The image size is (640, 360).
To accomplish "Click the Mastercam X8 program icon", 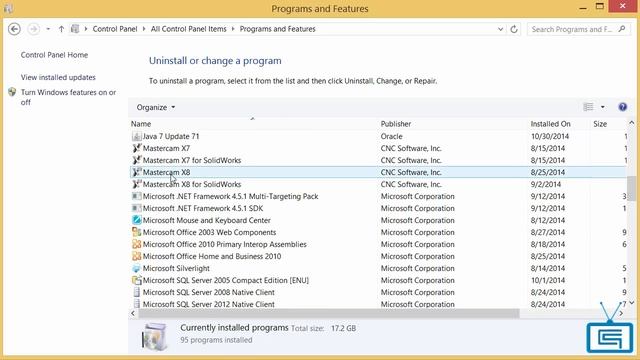I will tap(137, 172).
